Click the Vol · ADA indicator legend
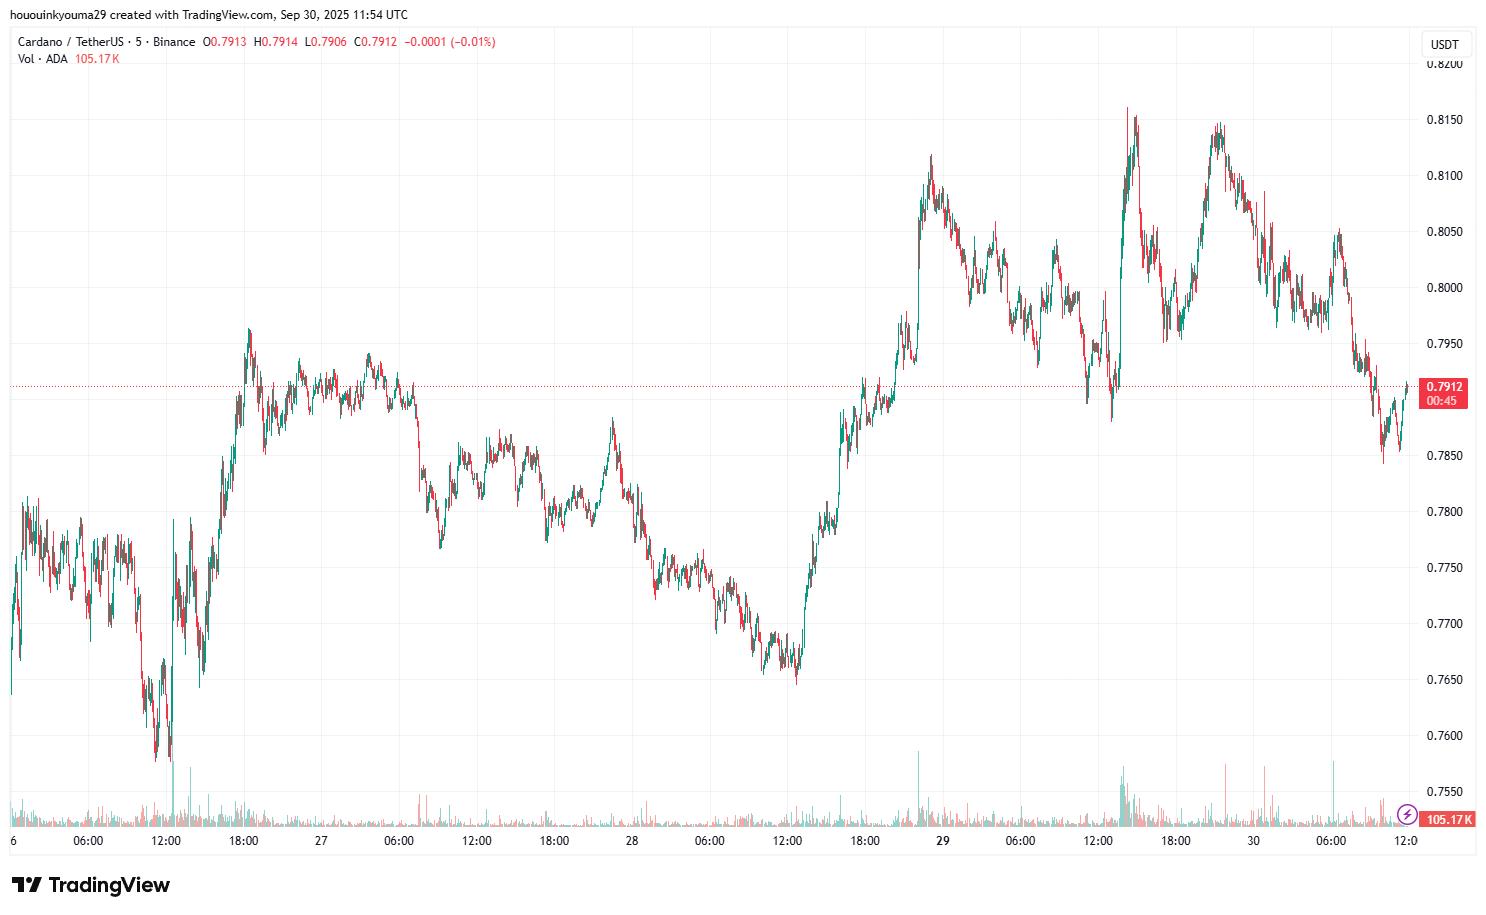The image size is (1486, 915). click(42, 59)
